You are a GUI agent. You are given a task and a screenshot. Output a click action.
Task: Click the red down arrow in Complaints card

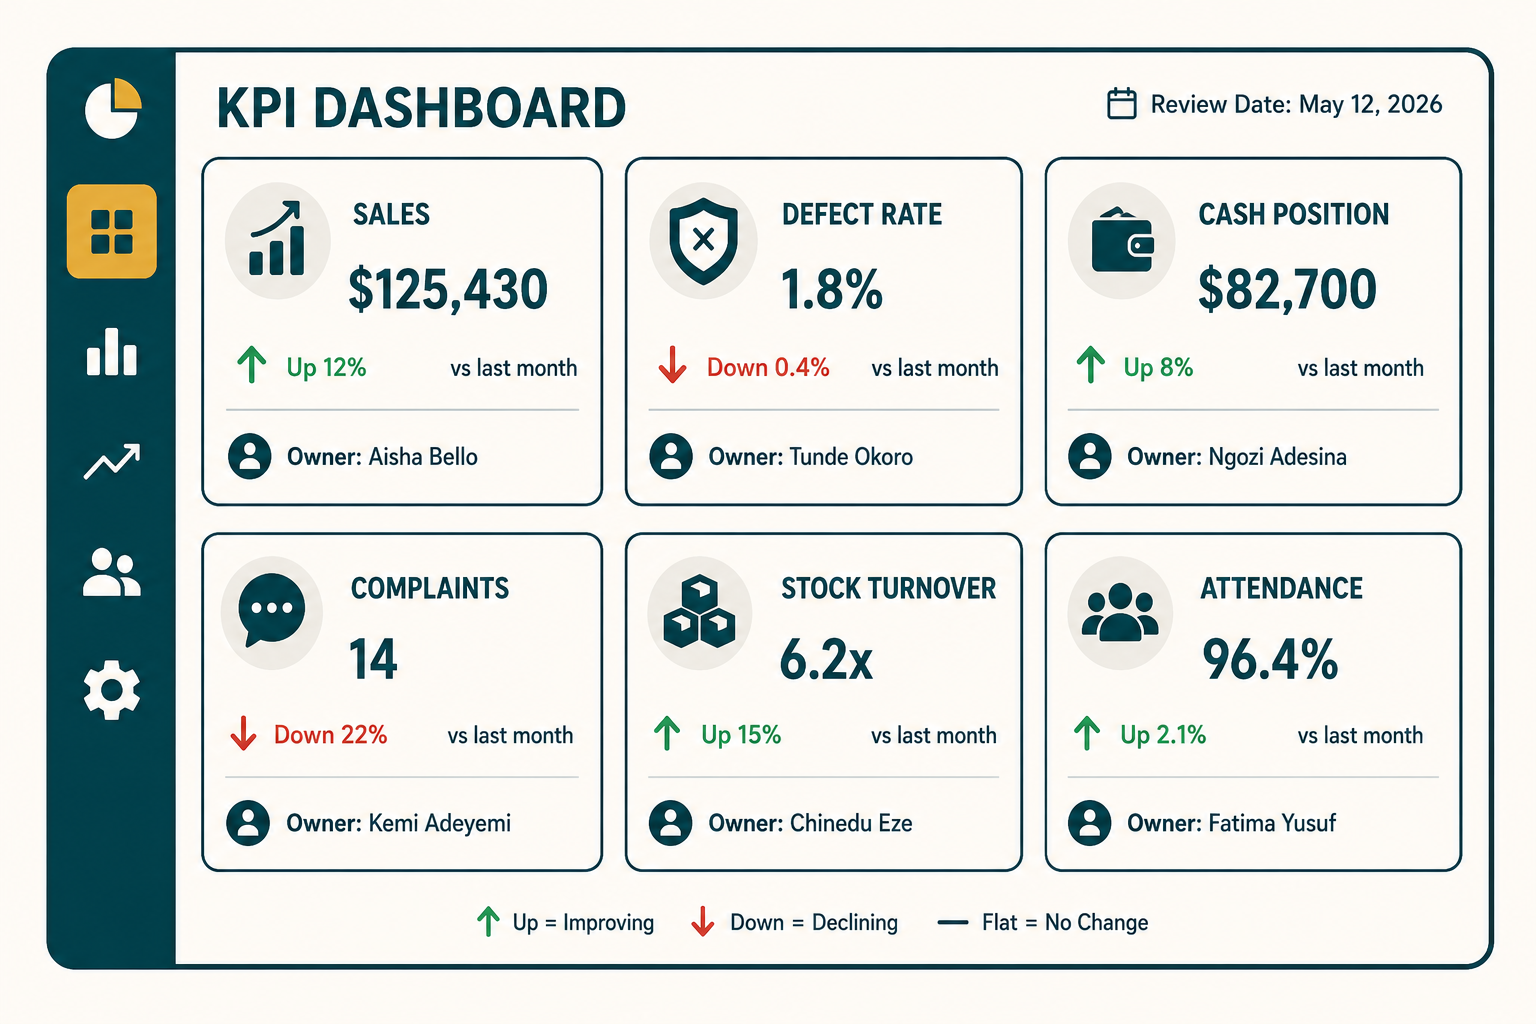tap(243, 733)
